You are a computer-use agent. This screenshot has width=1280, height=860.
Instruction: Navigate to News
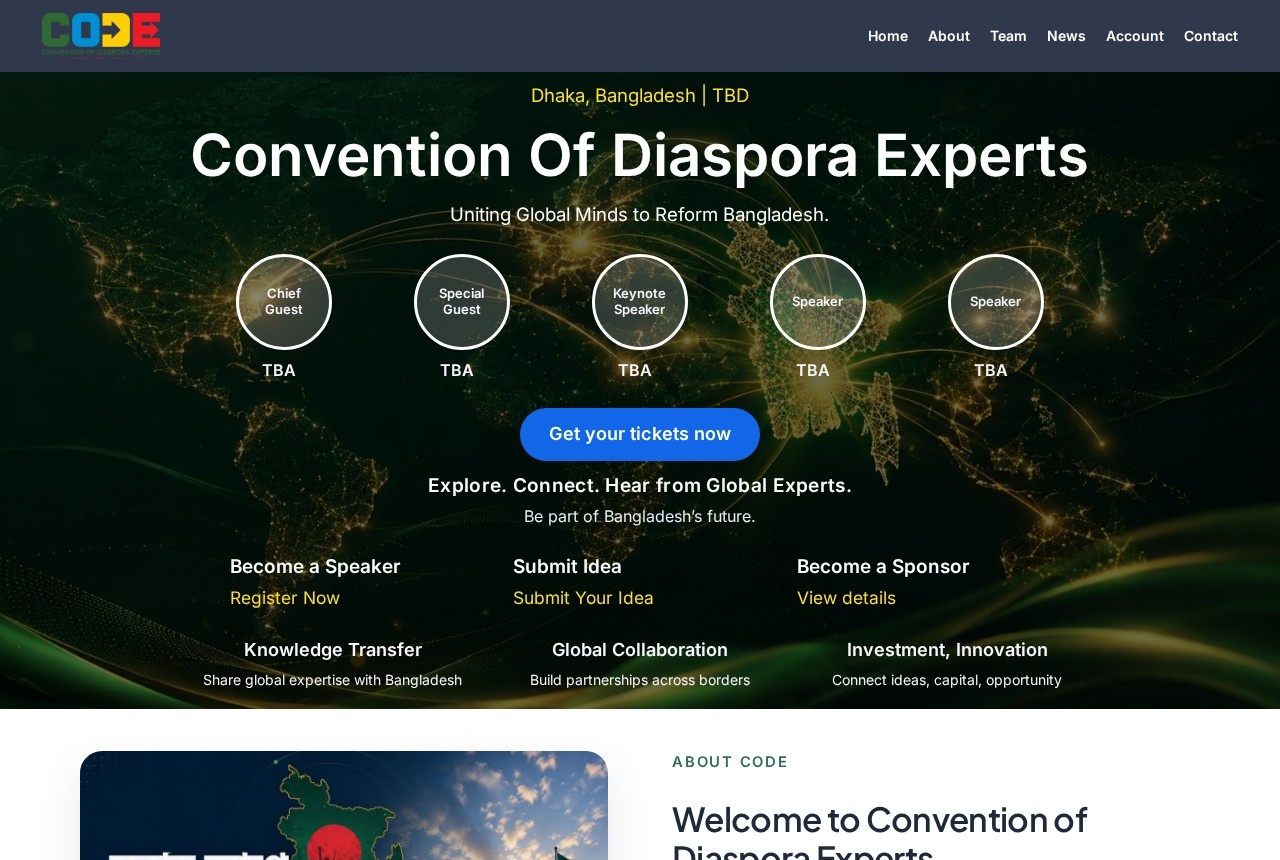pos(1066,36)
